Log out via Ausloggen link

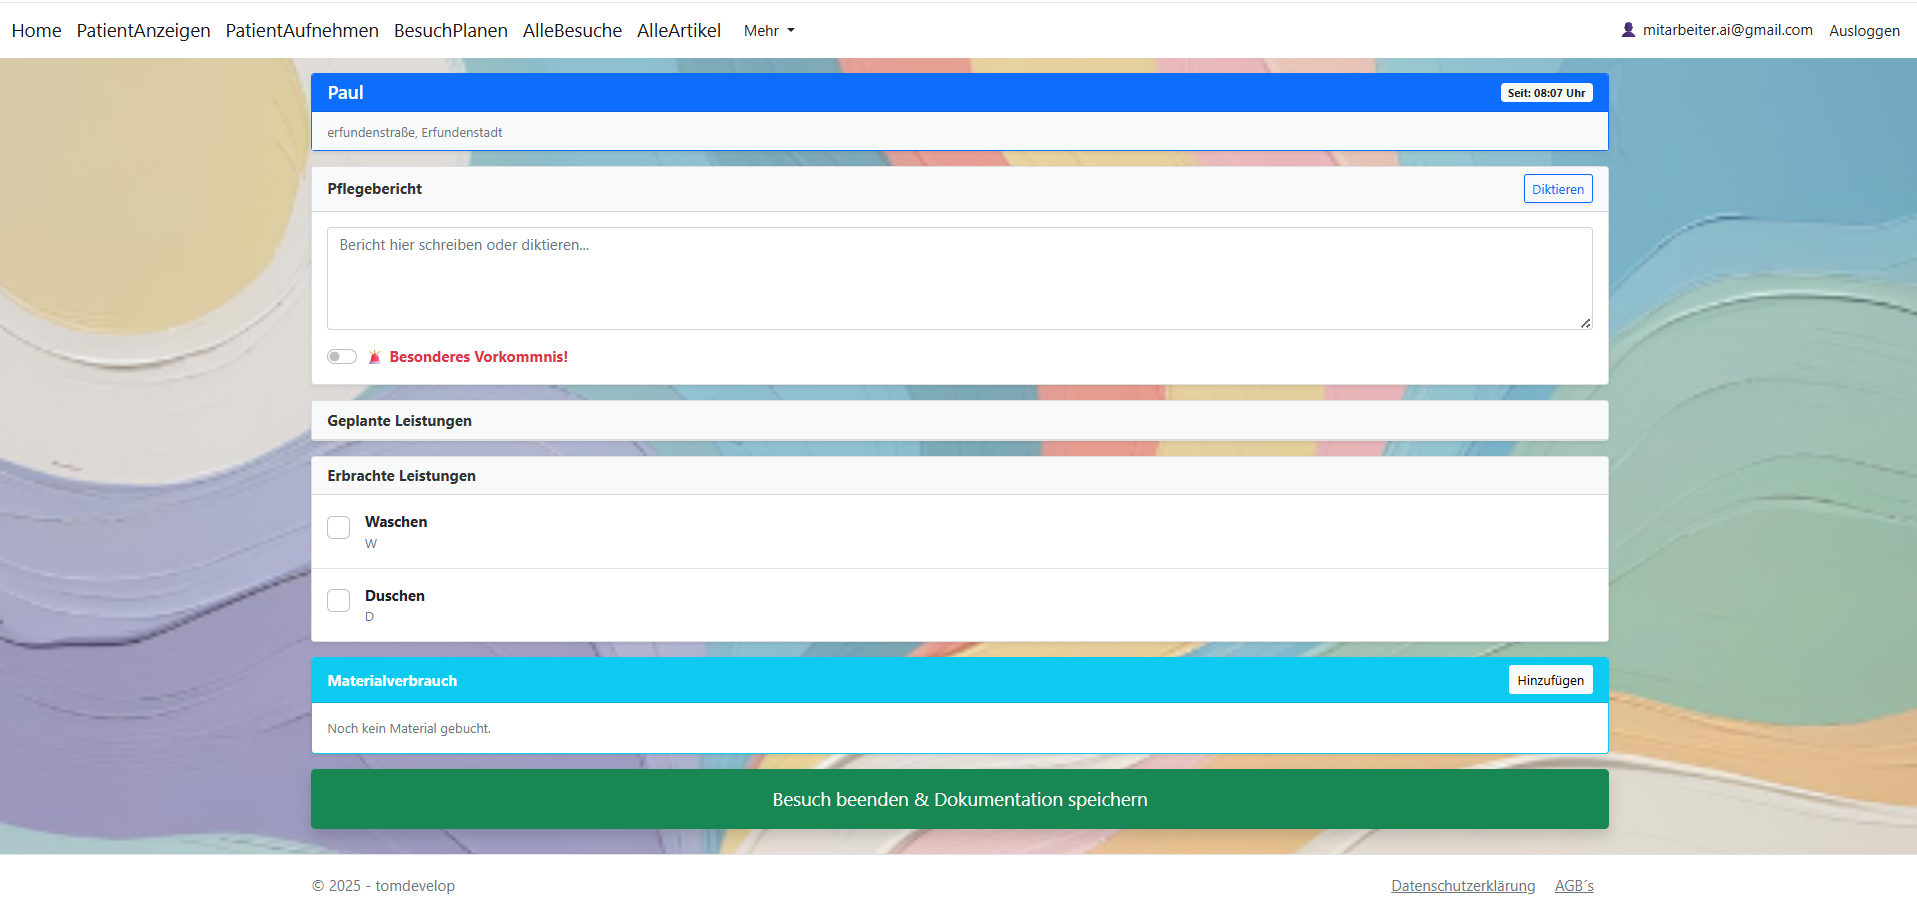pyautogui.click(x=1864, y=31)
